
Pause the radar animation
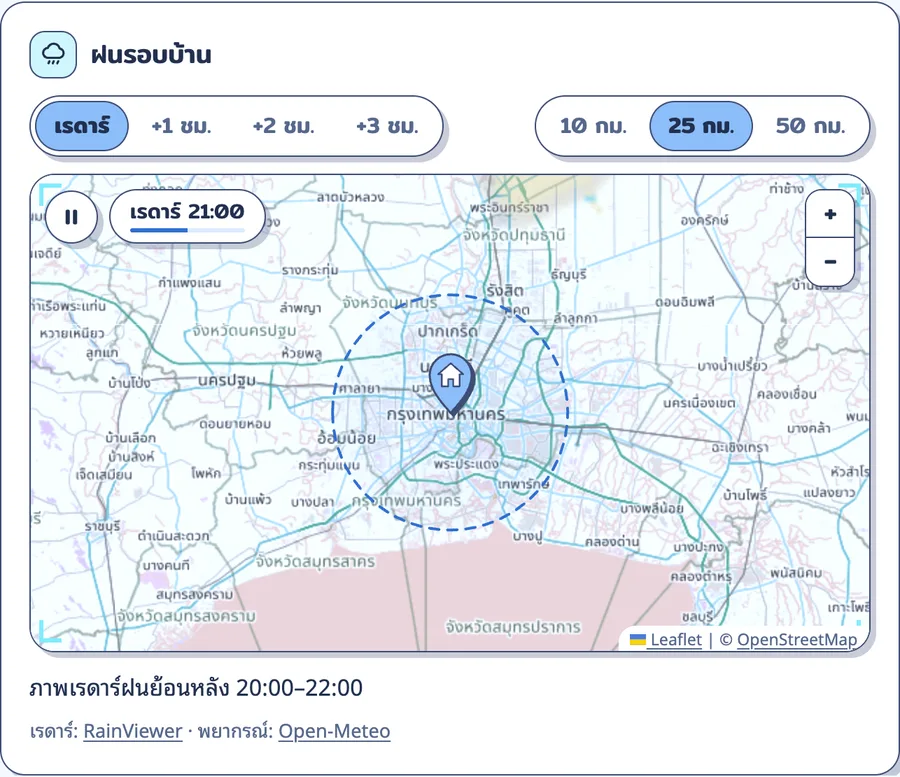(71, 217)
